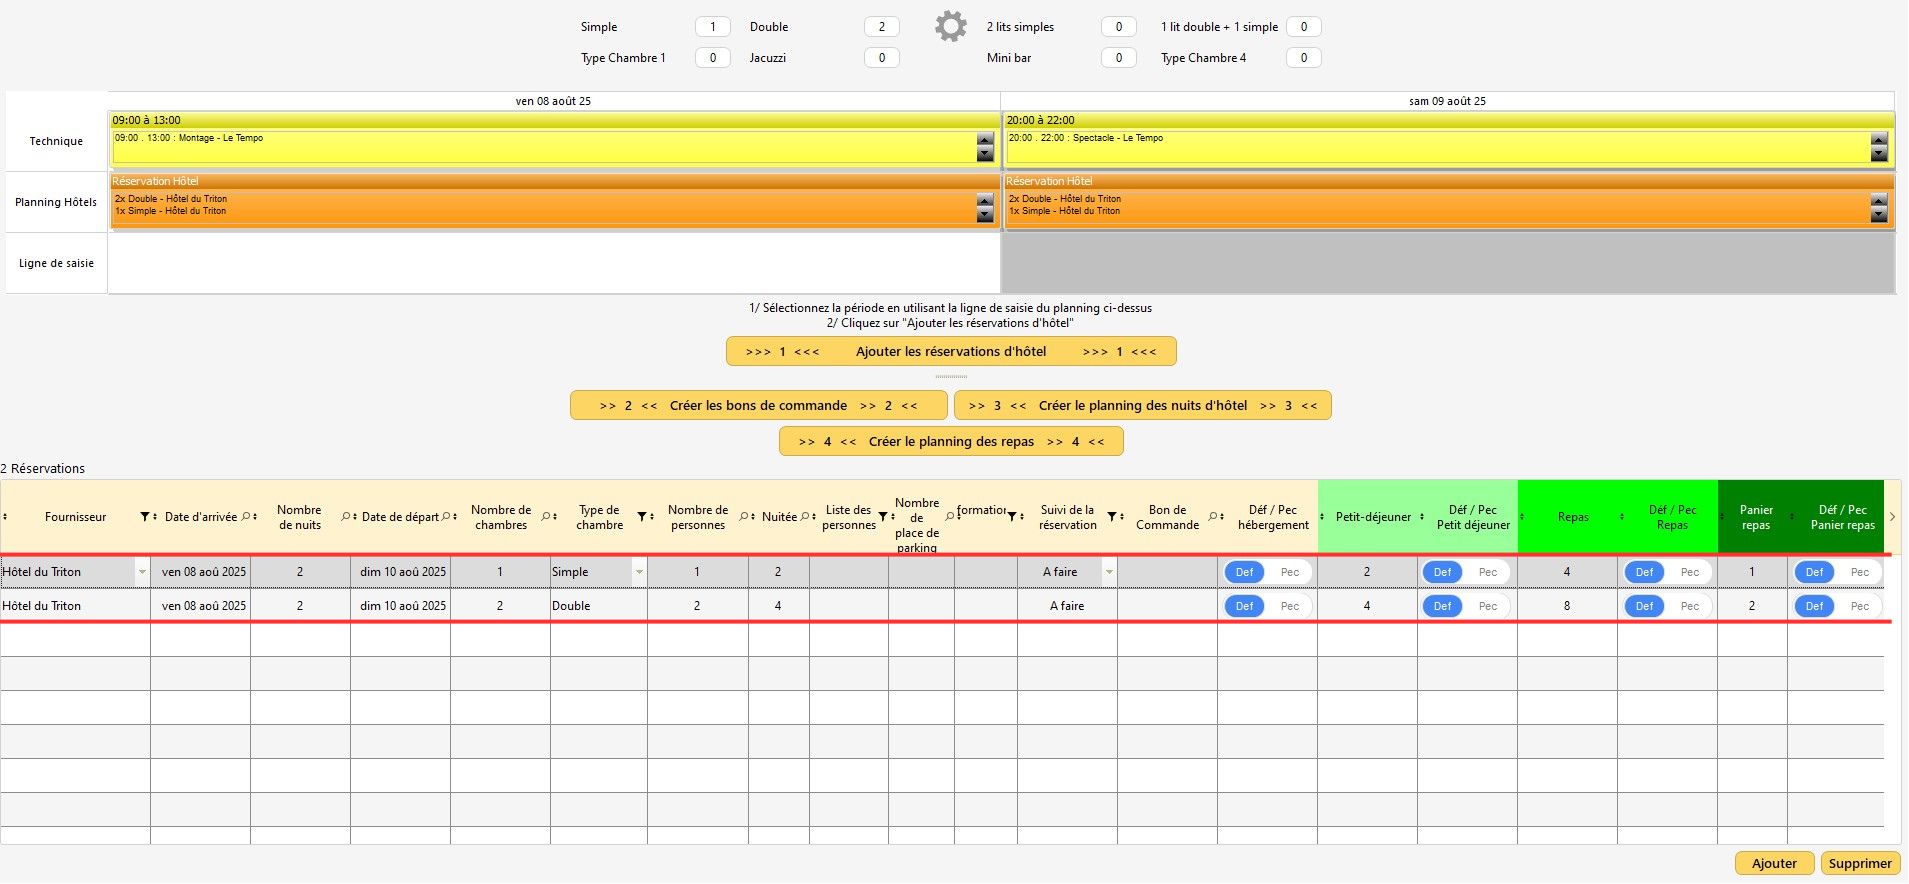1909x884 pixels.
Task: Open the gear settings icon near room types
Action: click(x=950, y=27)
